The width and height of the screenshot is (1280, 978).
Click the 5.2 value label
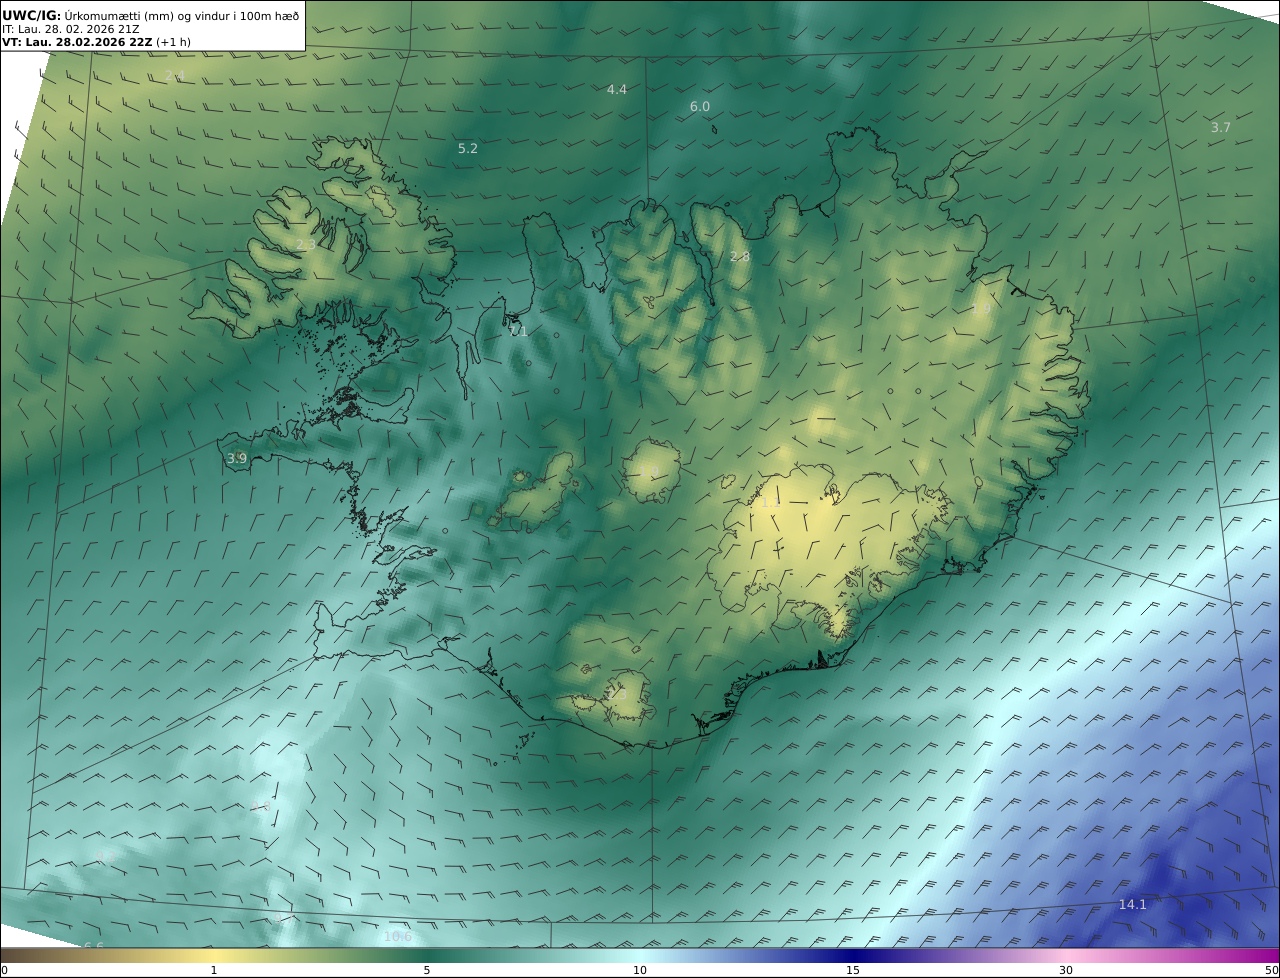[468, 149]
